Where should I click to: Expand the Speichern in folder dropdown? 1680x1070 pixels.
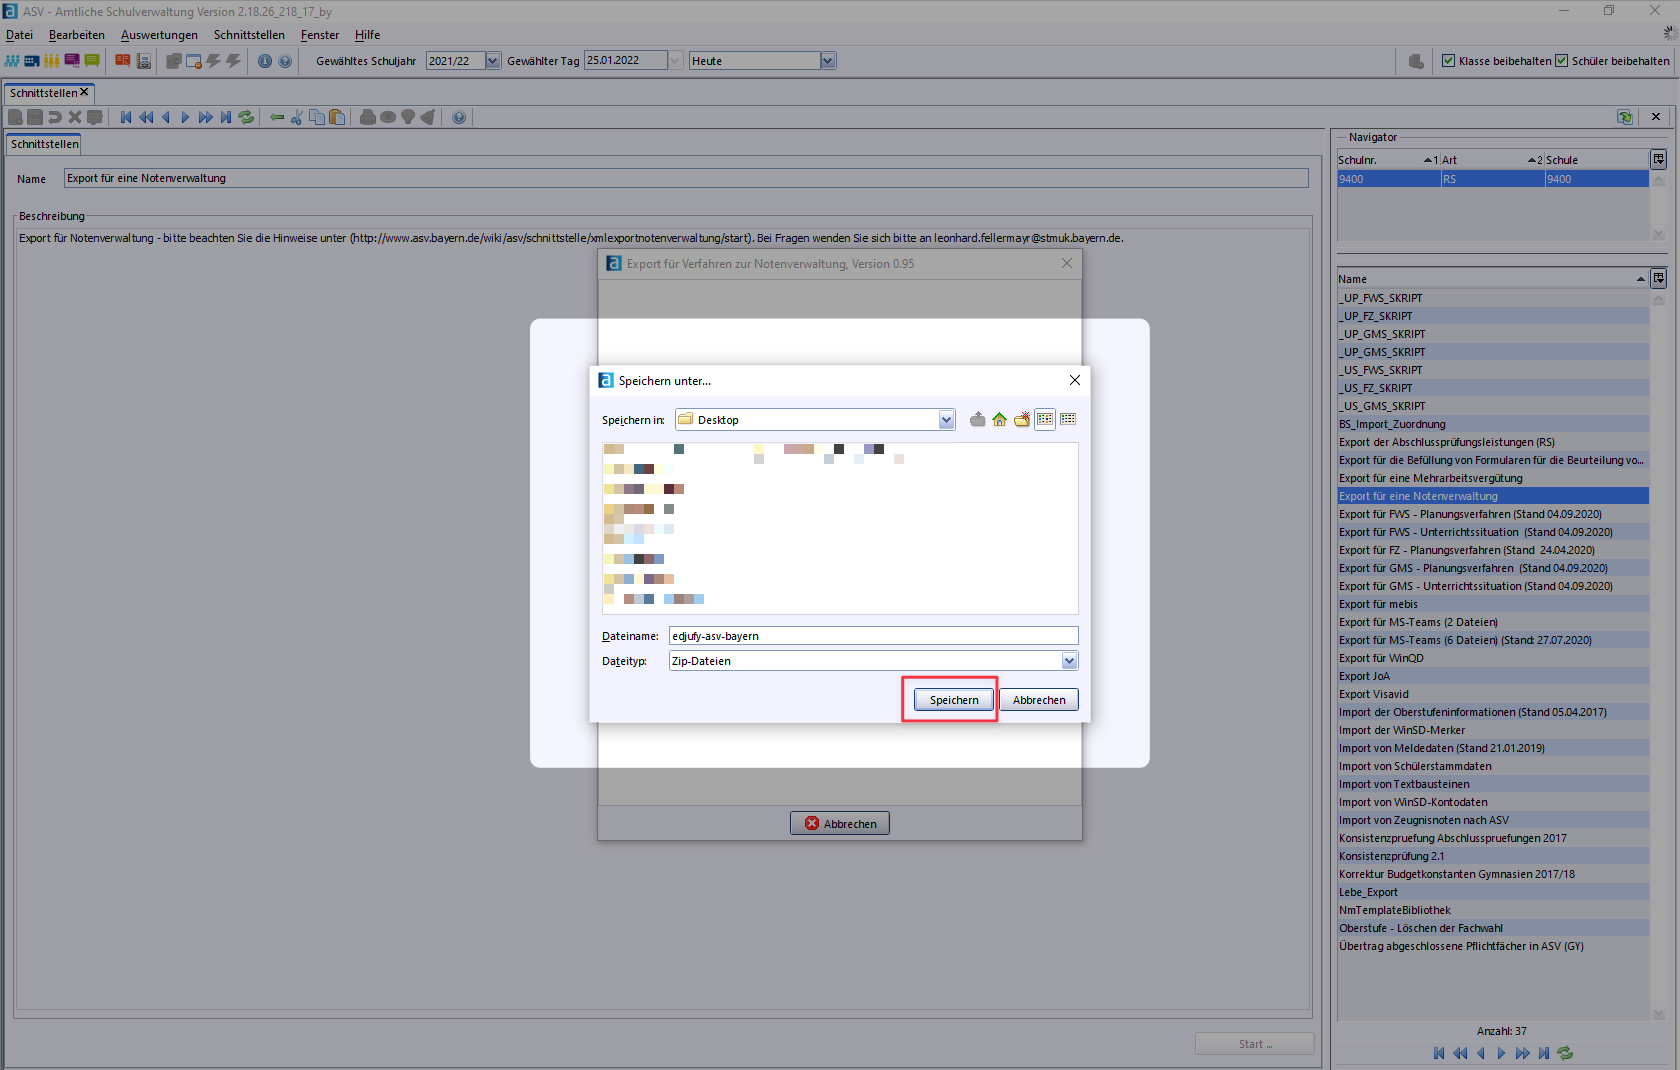(x=946, y=420)
